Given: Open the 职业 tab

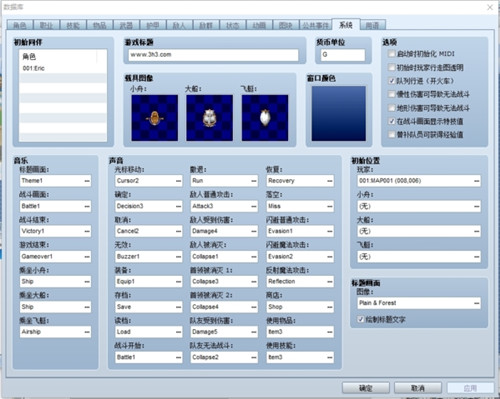Looking at the screenshot, I should click(46, 25).
